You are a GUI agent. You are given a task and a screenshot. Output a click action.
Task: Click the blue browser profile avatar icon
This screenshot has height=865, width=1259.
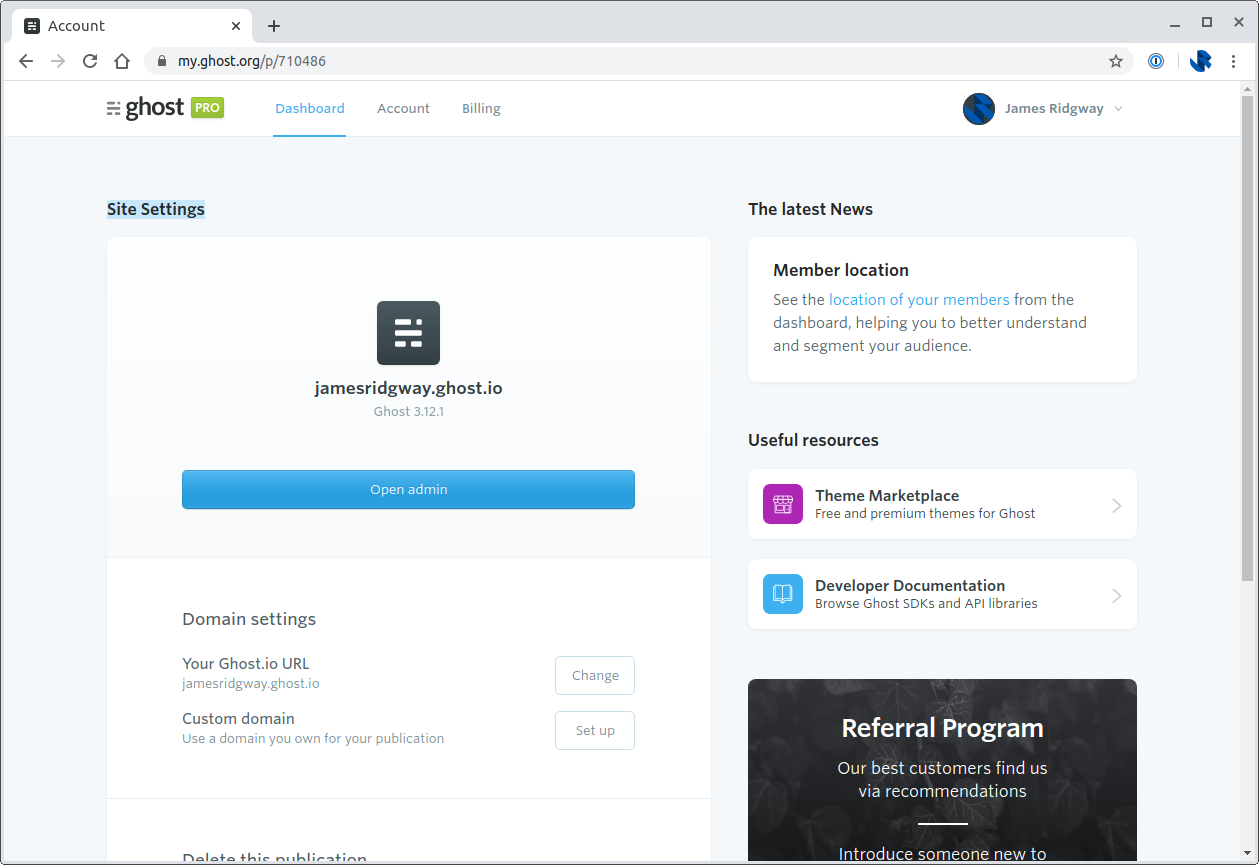[x=1201, y=61]
